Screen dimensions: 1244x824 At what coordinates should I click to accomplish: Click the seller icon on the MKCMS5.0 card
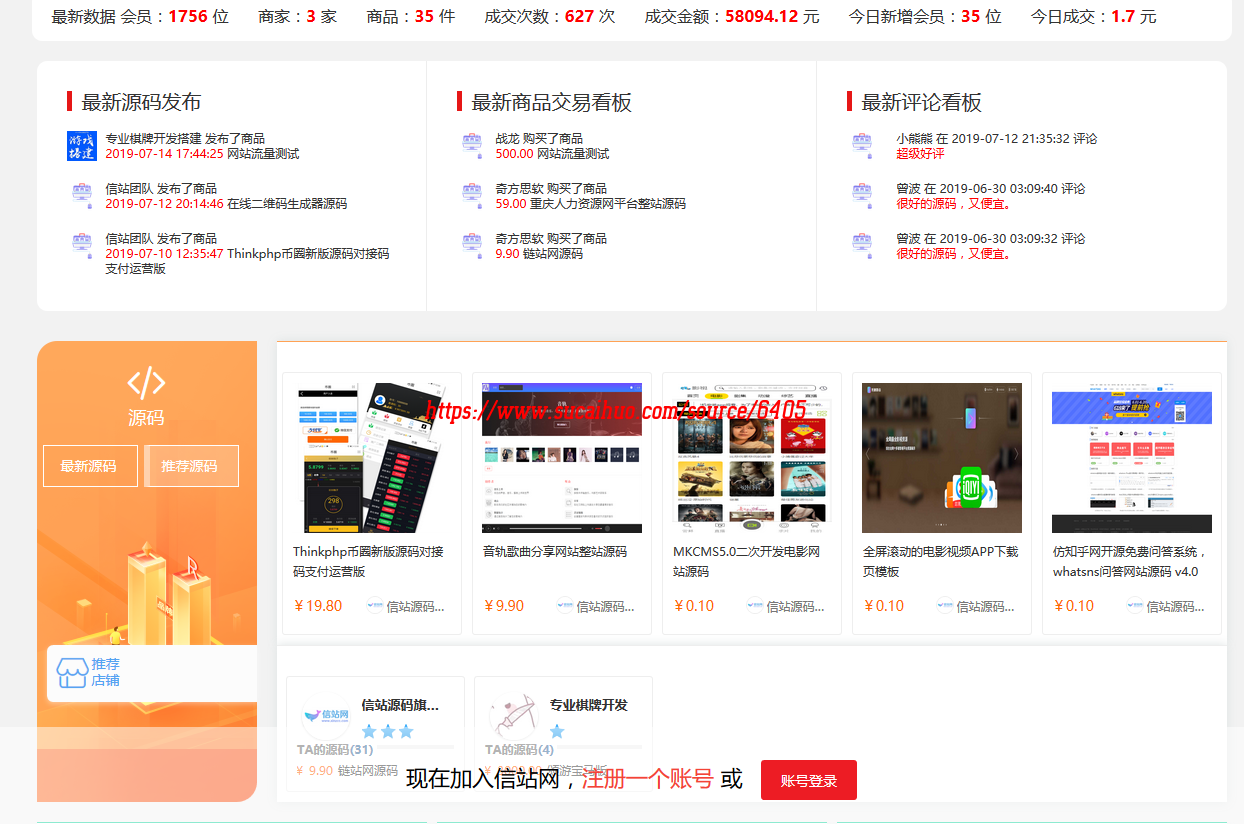pos(755,605)
